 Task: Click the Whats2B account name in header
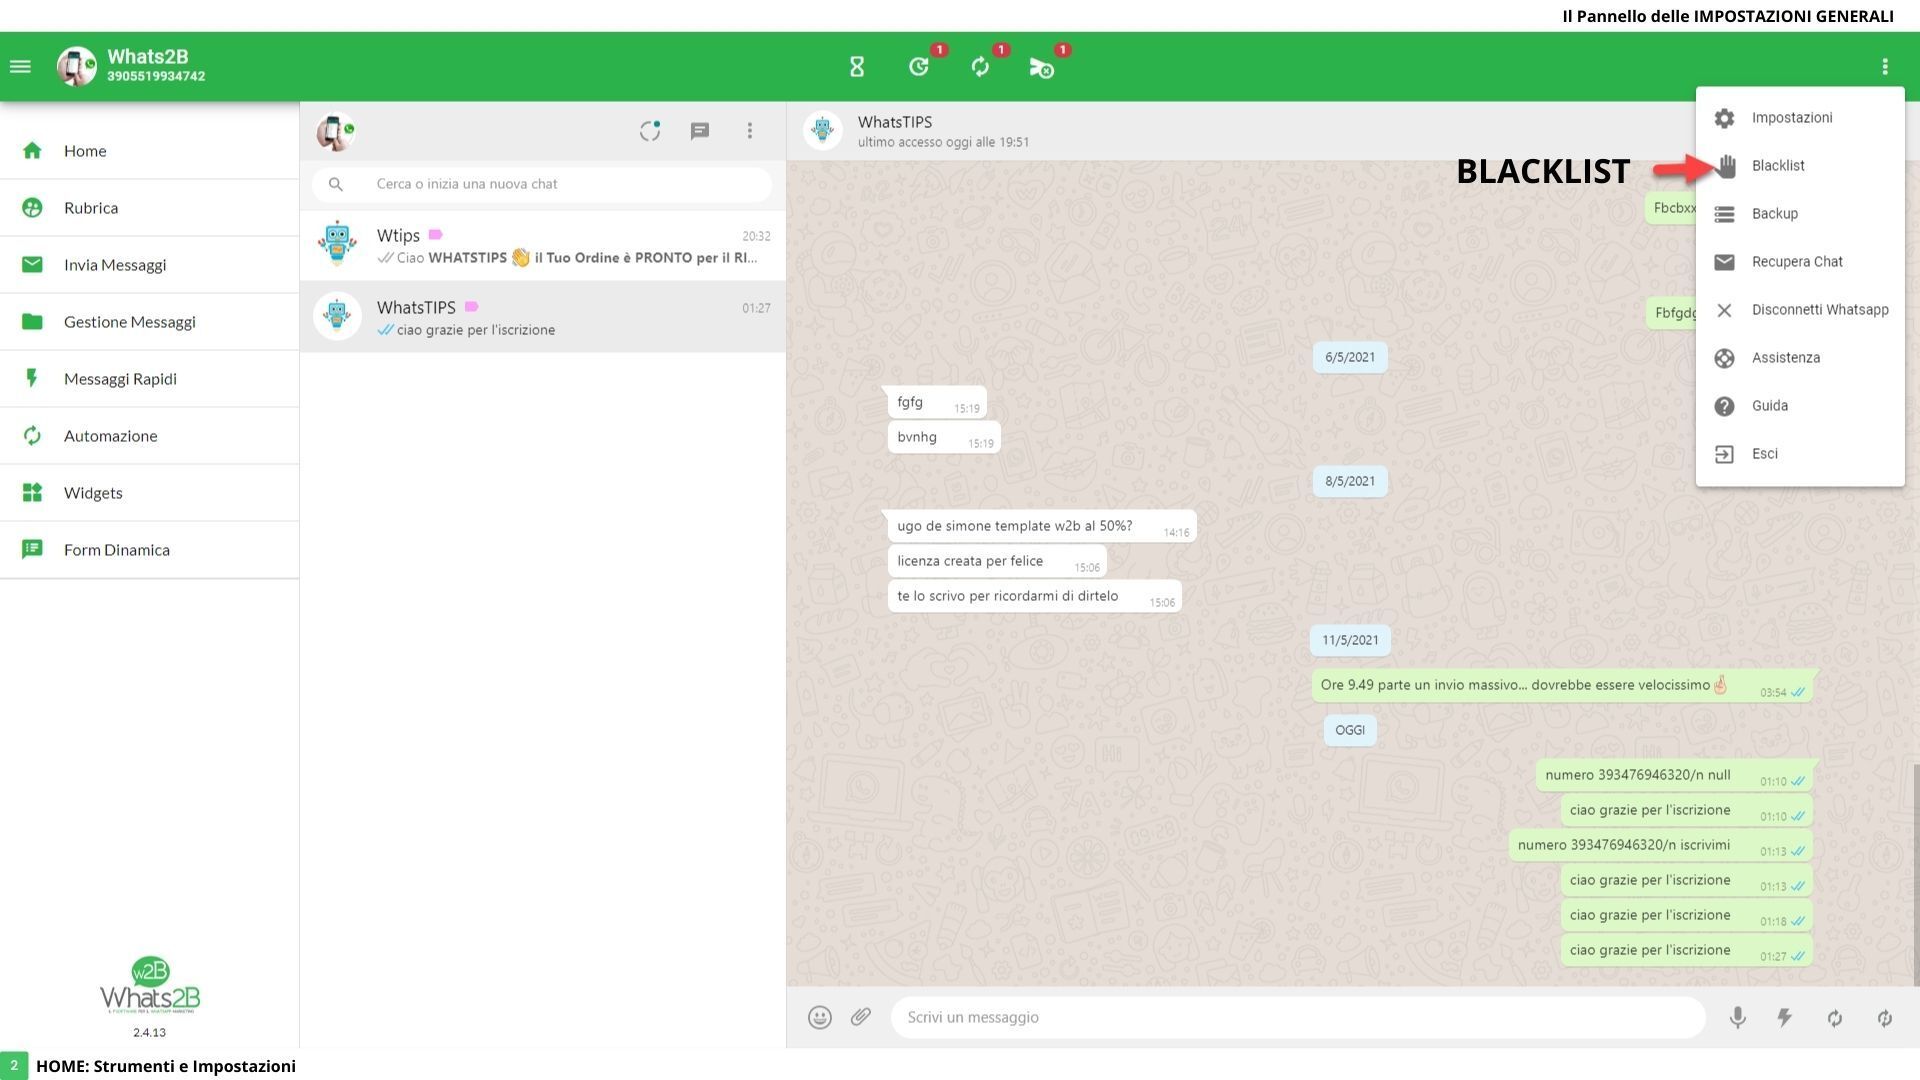coord(148,57)
